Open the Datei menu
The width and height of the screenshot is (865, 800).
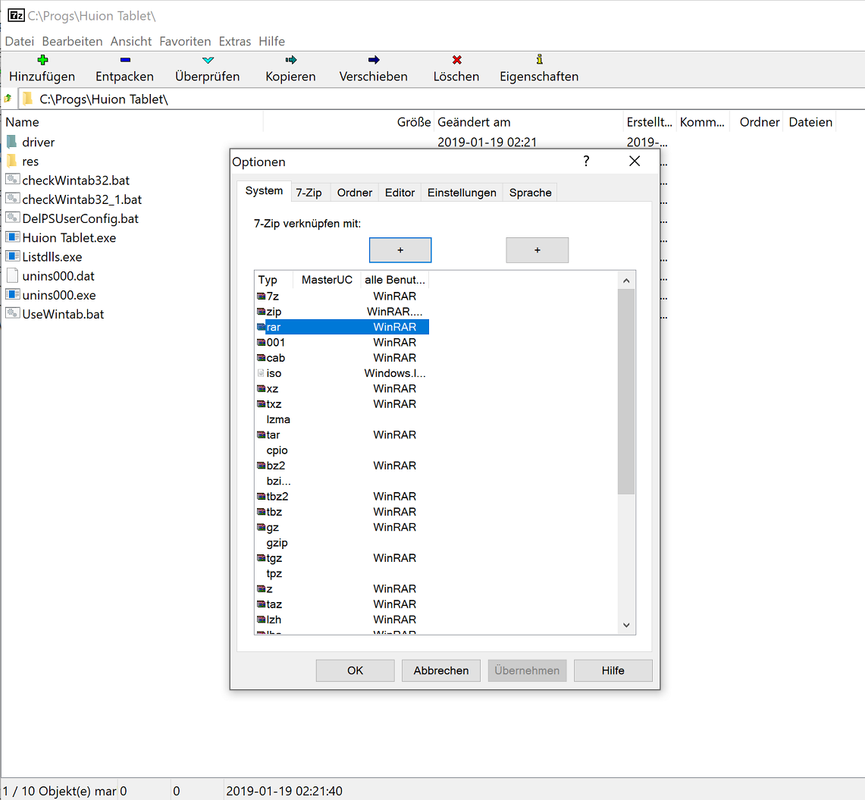[x=20, y=41]
